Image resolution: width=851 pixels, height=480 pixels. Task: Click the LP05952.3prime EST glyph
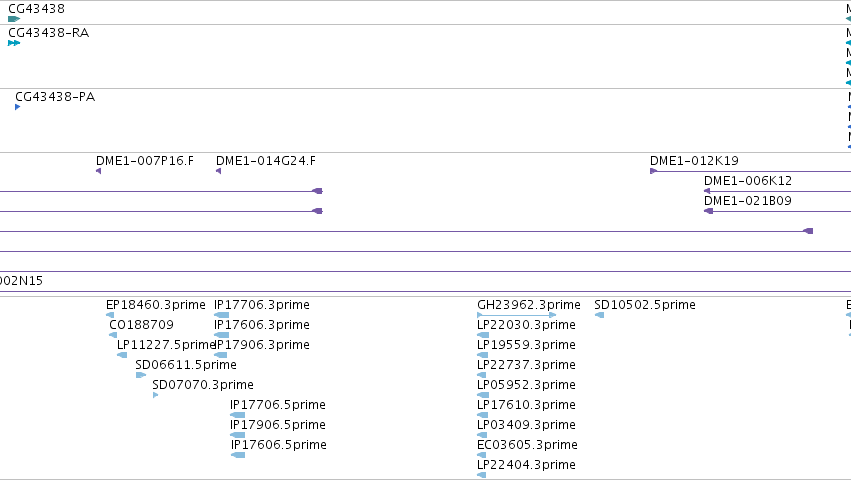click(x=482, y=395)
